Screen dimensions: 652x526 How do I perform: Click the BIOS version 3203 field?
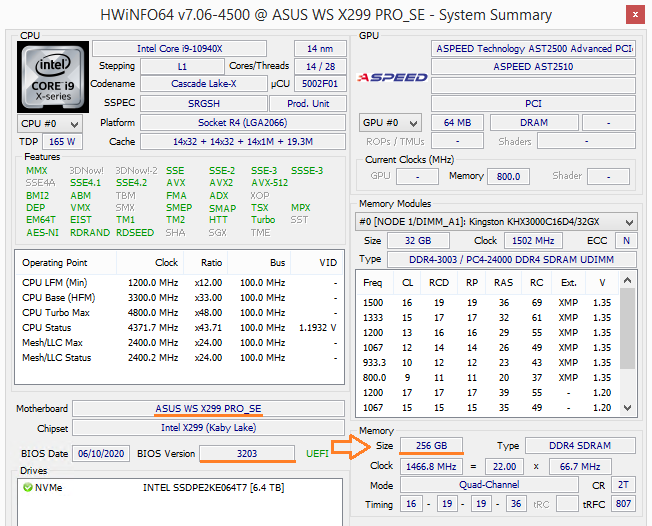point(247,454)
